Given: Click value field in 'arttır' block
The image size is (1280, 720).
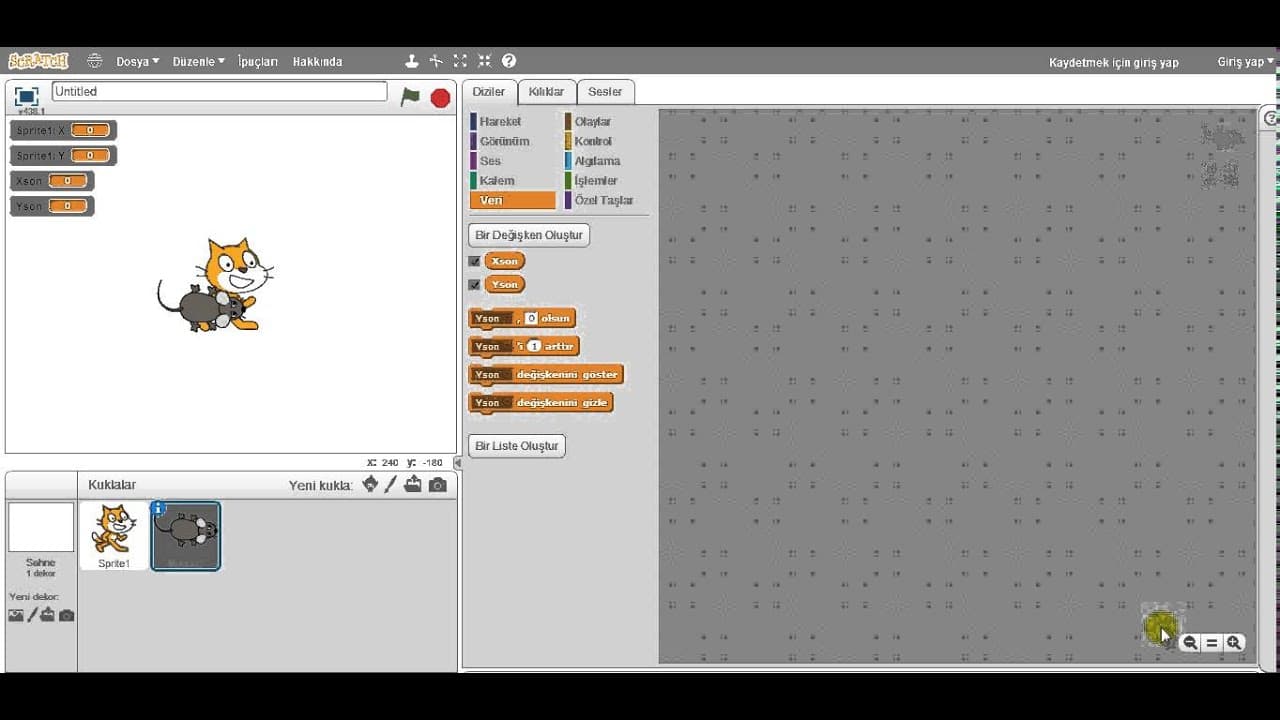Looking at the screenshot, I should pyautogui.click(x=534, y=346).
